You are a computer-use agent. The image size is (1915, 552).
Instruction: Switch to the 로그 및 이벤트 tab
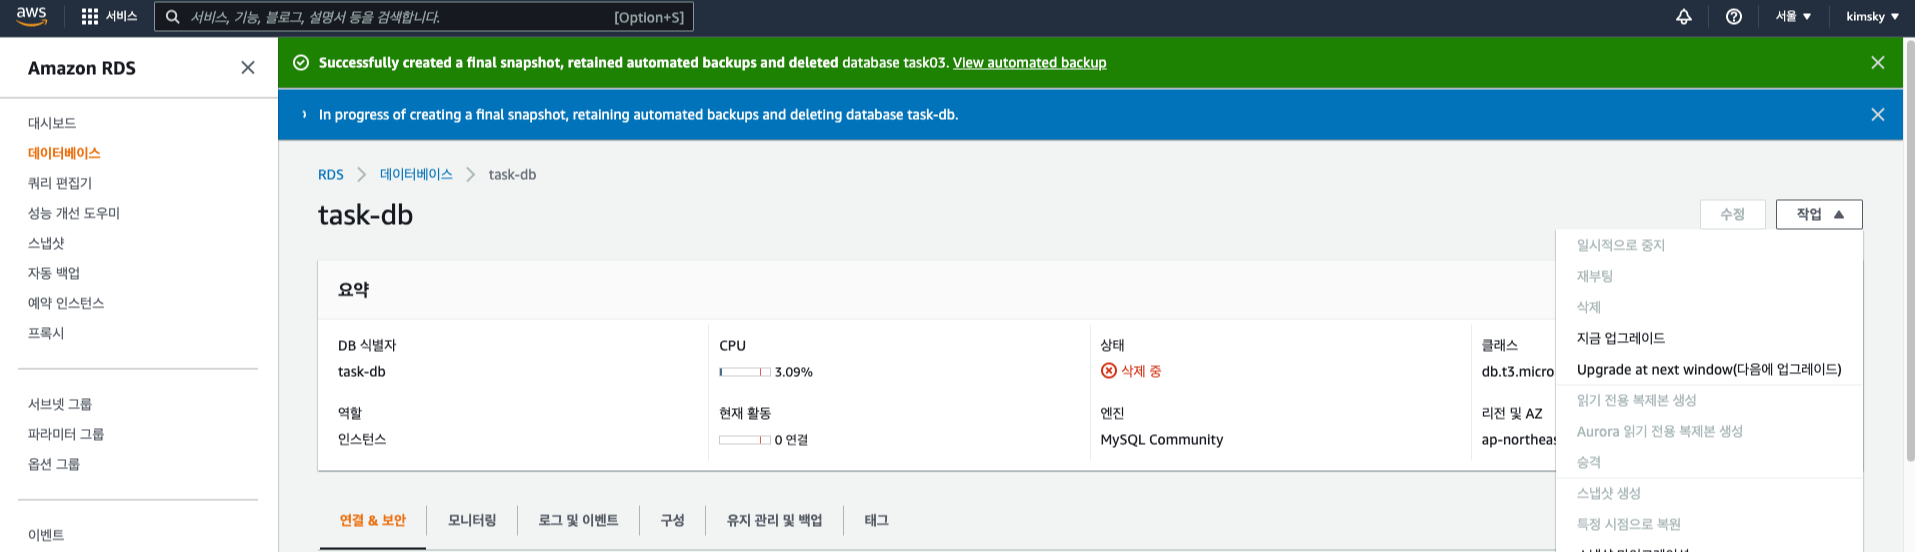578,520
